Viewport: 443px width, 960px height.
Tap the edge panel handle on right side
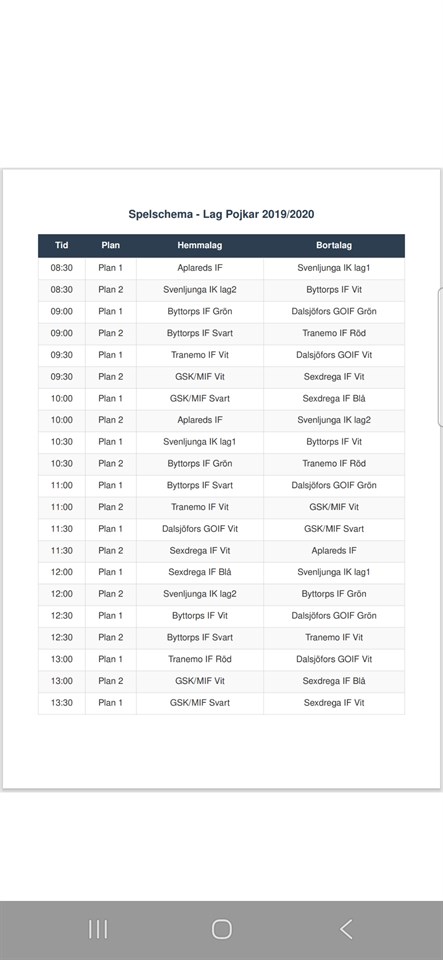coord(441,356)
